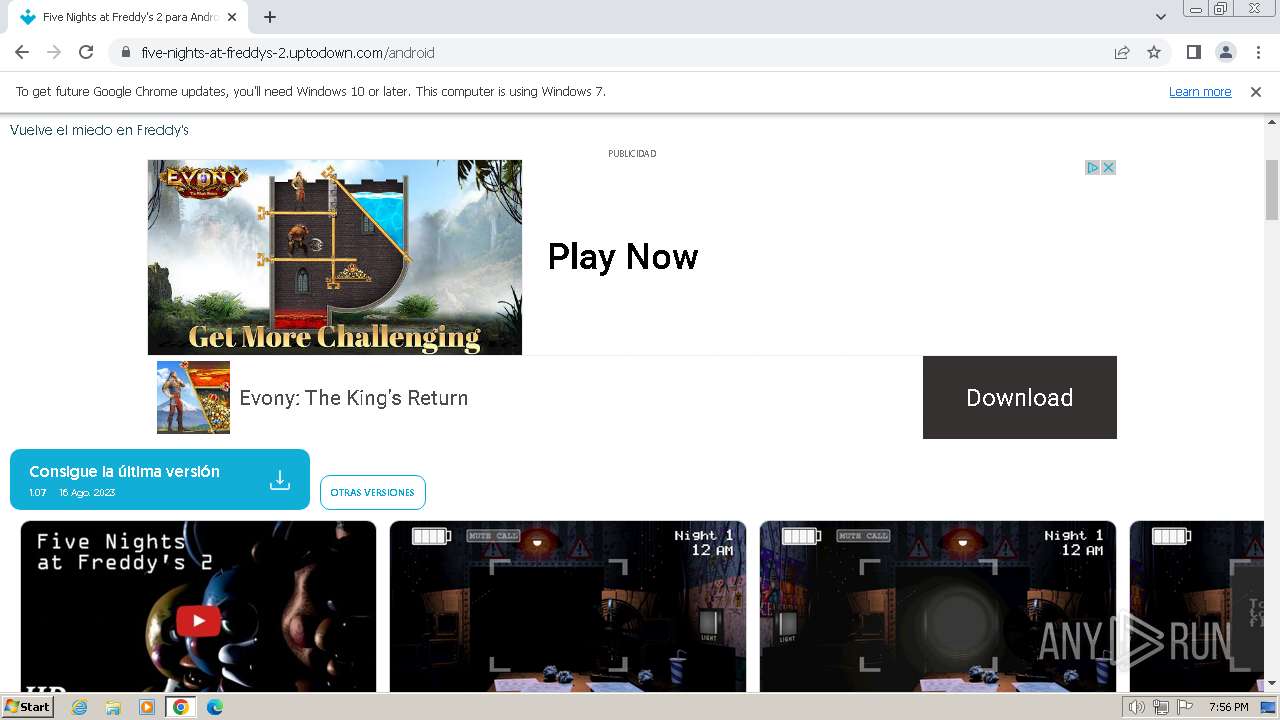This screenshot has height=720, width=1280.
Task: Reload the current page
Action: tap(86, 52)
